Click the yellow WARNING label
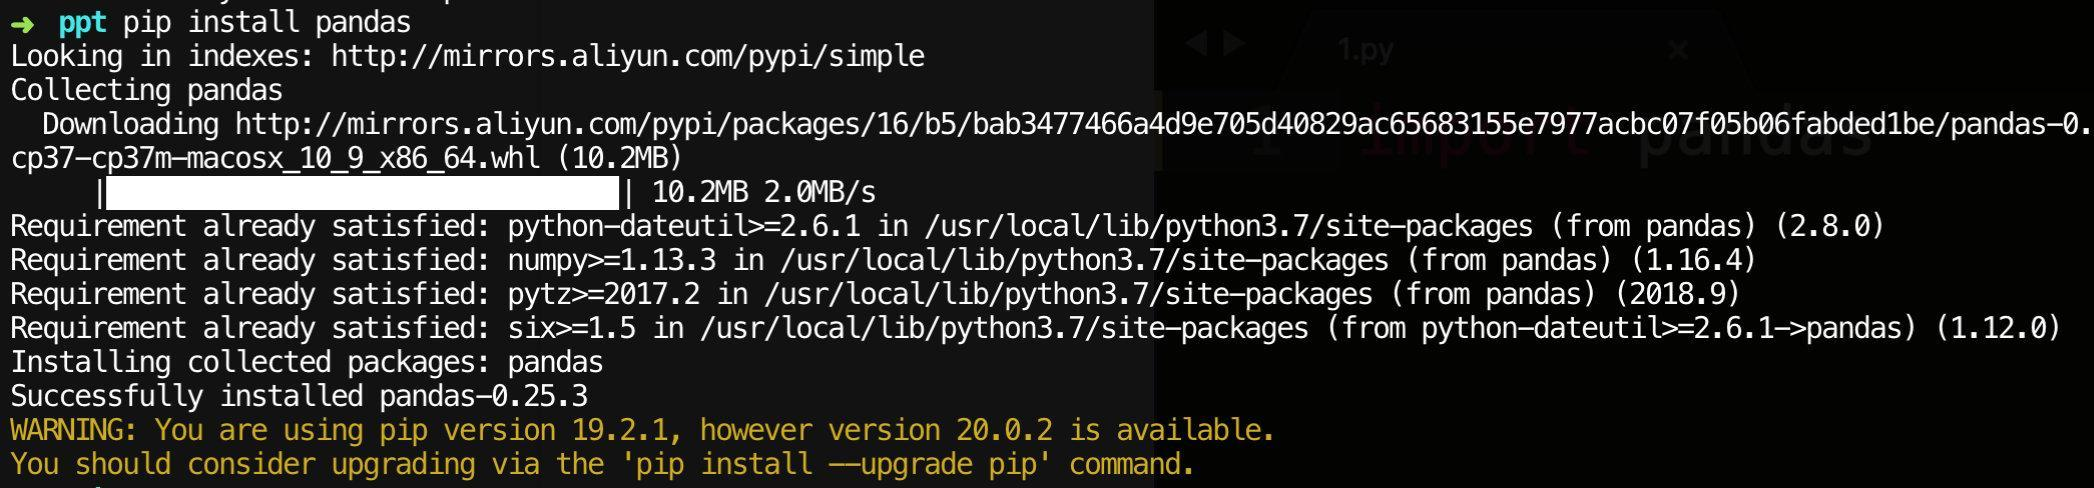 pyautogui.click(x=74, y=430)
